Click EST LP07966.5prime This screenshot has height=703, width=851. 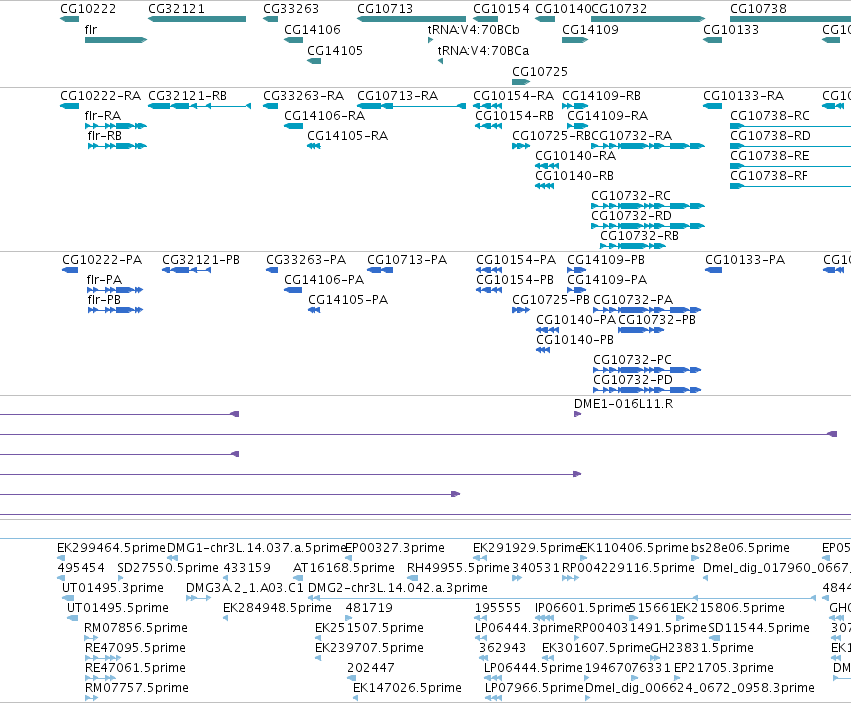535,688
